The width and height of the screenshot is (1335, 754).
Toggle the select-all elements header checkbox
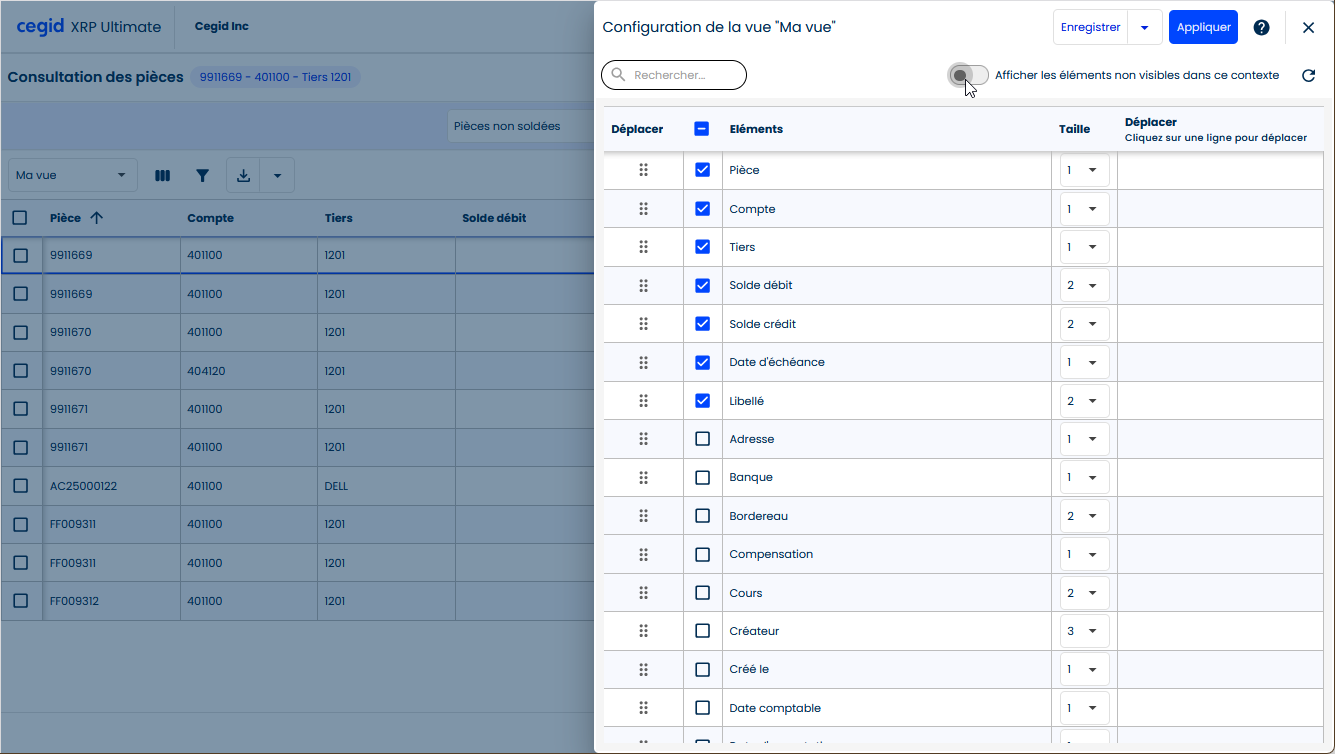pos(702,129)
